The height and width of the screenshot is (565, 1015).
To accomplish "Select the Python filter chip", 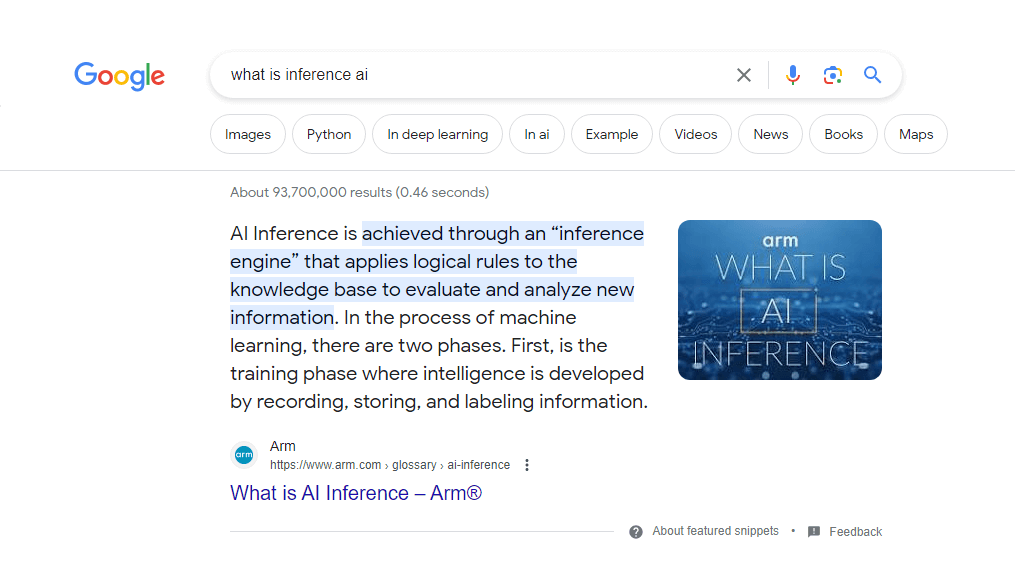I will pyautogui.click(x=329, y=134).
